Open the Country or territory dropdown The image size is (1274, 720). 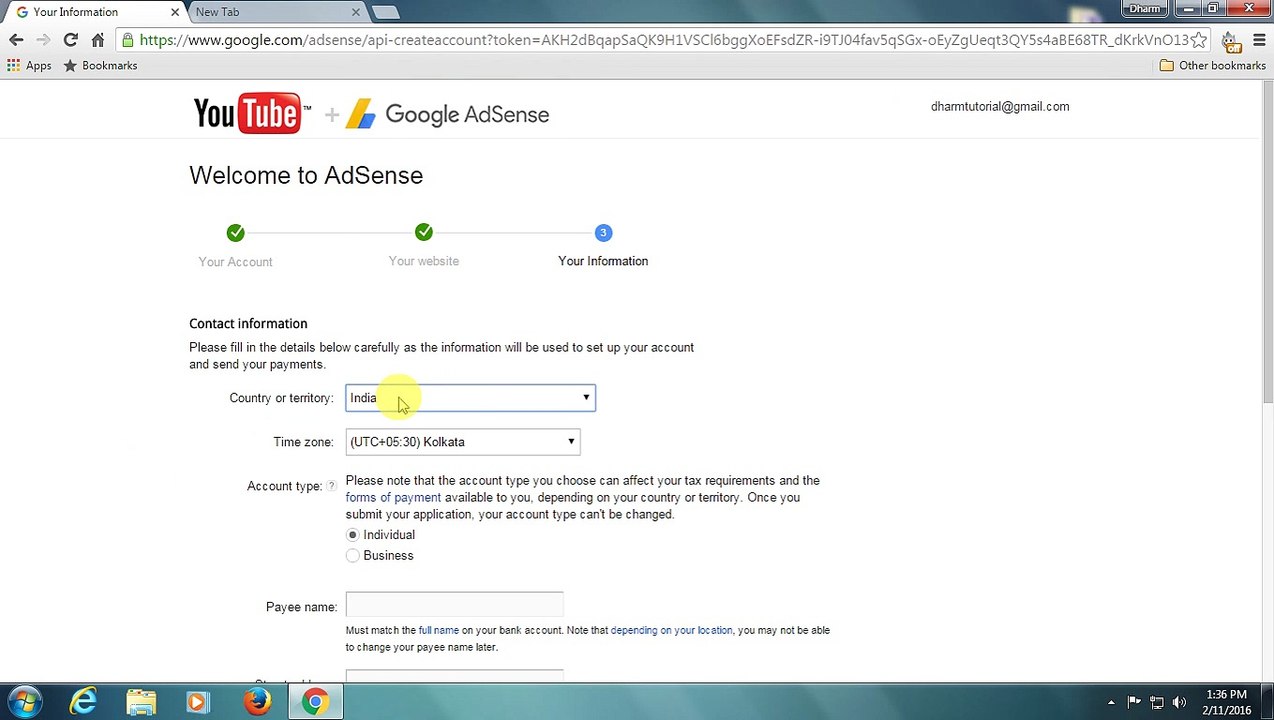coord(470,398)
